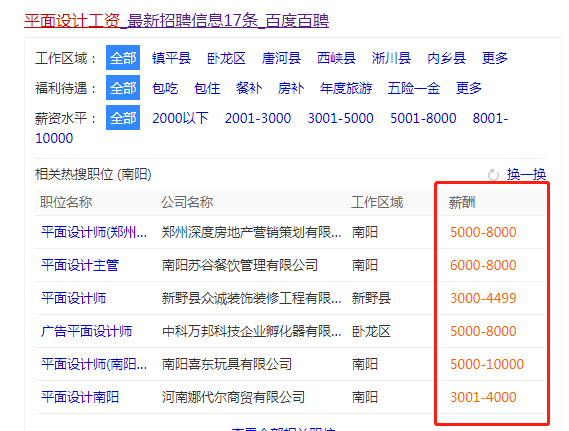Select 全部 in the 薪资水平 filter

[x=123, y=118]
